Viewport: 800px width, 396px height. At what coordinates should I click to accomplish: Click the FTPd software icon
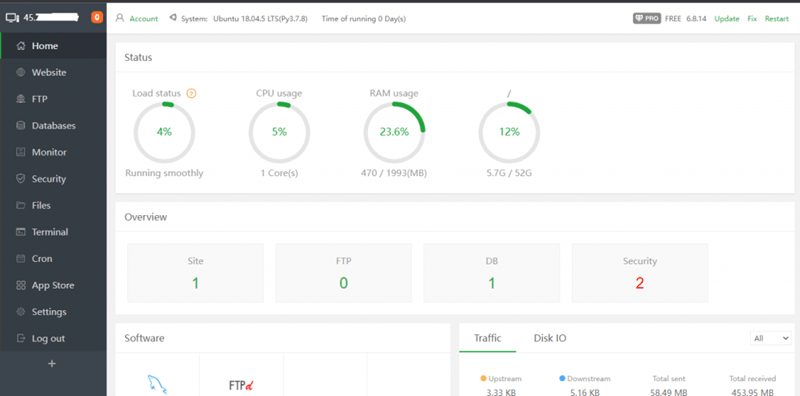click(x=241, y=385)
